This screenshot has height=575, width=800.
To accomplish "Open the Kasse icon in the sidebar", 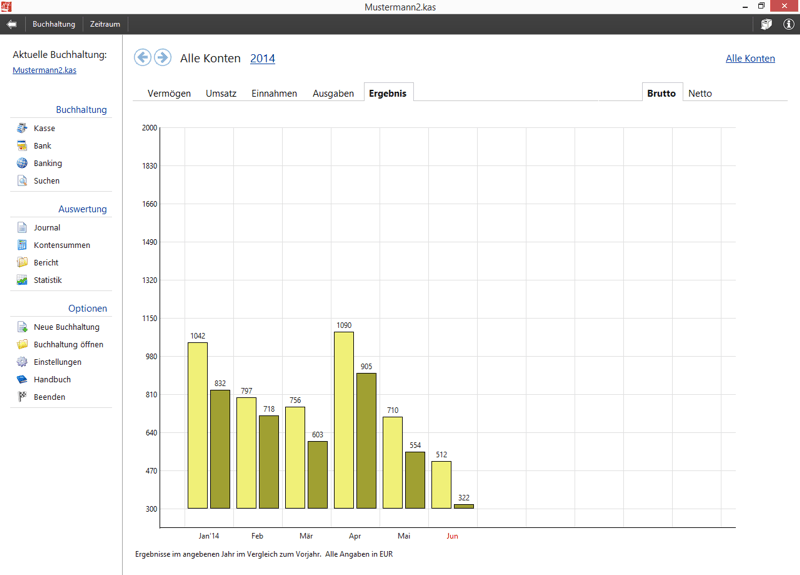I will pos(22,128).
